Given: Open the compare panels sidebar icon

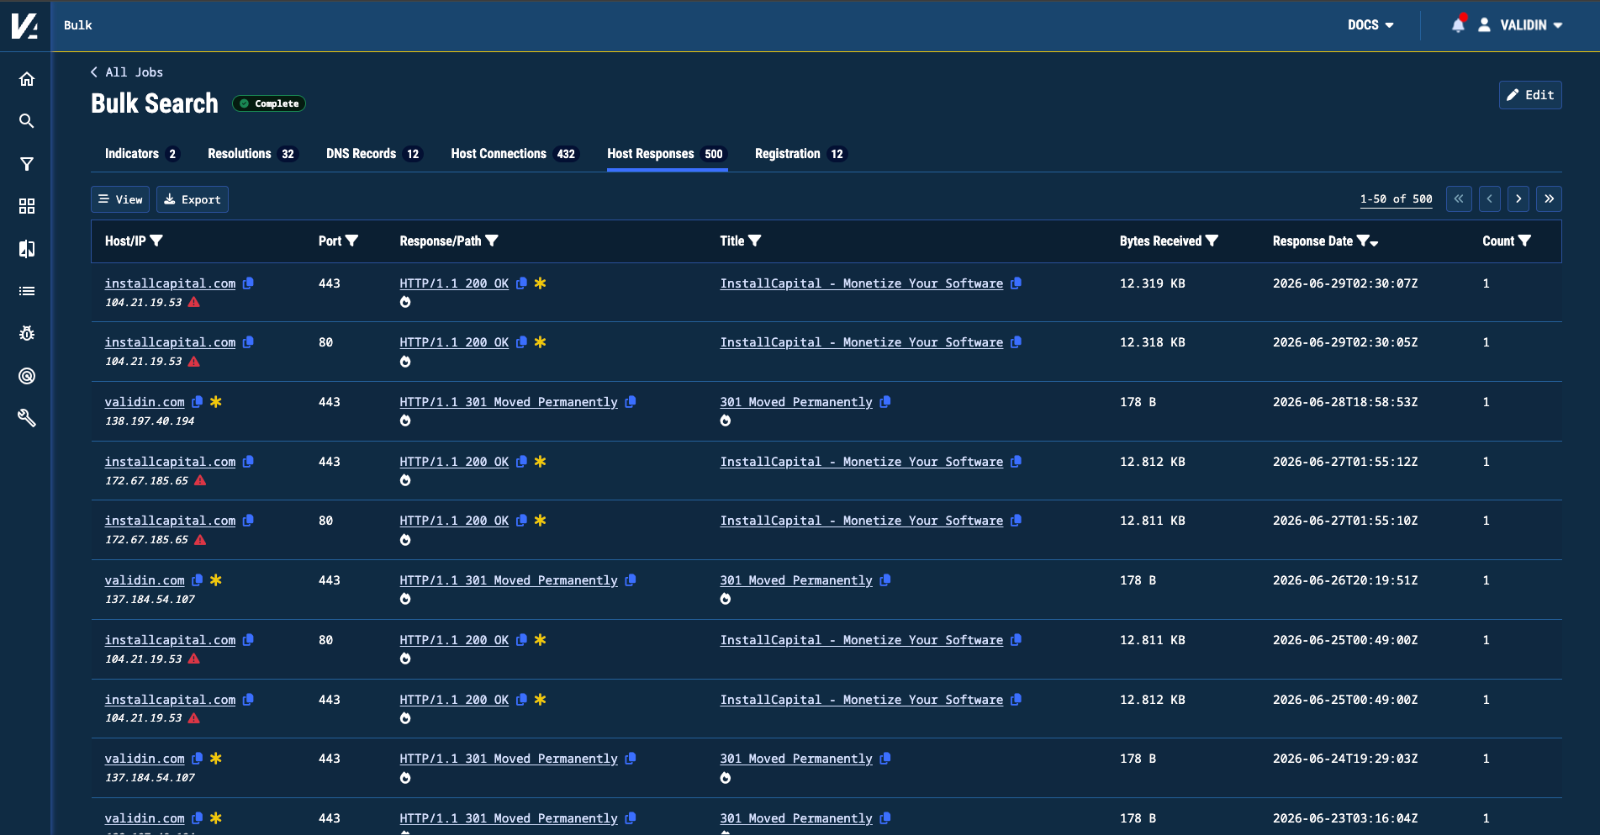Looking at the screenshot, I should pyautogui.click(x=27, y=249).
